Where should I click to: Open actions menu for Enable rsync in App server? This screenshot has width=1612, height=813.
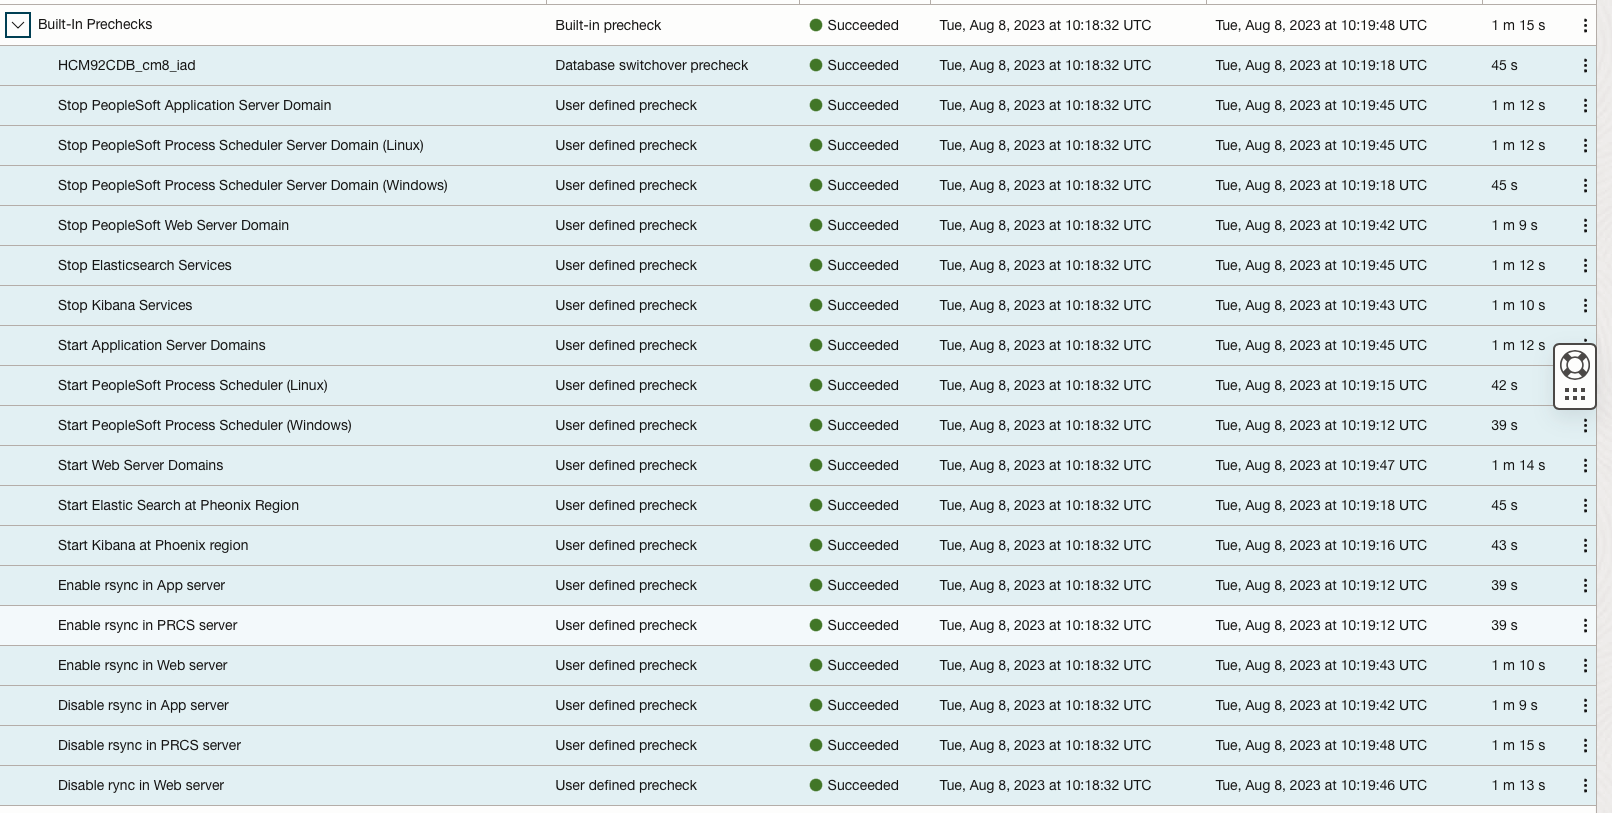click(1585, 585)
